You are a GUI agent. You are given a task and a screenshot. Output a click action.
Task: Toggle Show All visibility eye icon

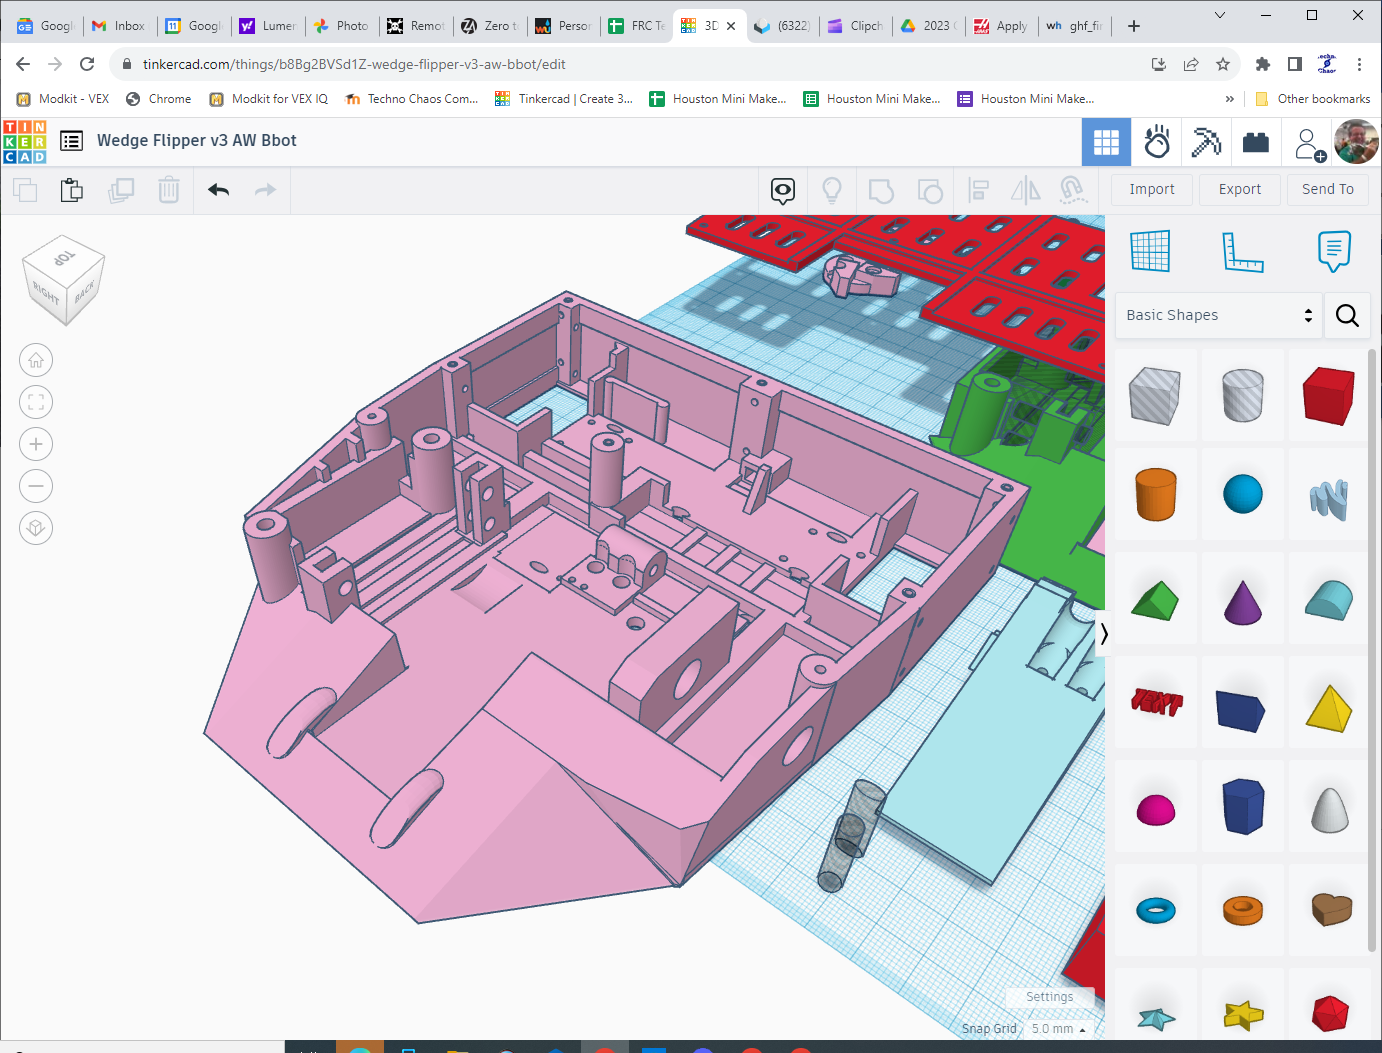[x=783, y=190]
